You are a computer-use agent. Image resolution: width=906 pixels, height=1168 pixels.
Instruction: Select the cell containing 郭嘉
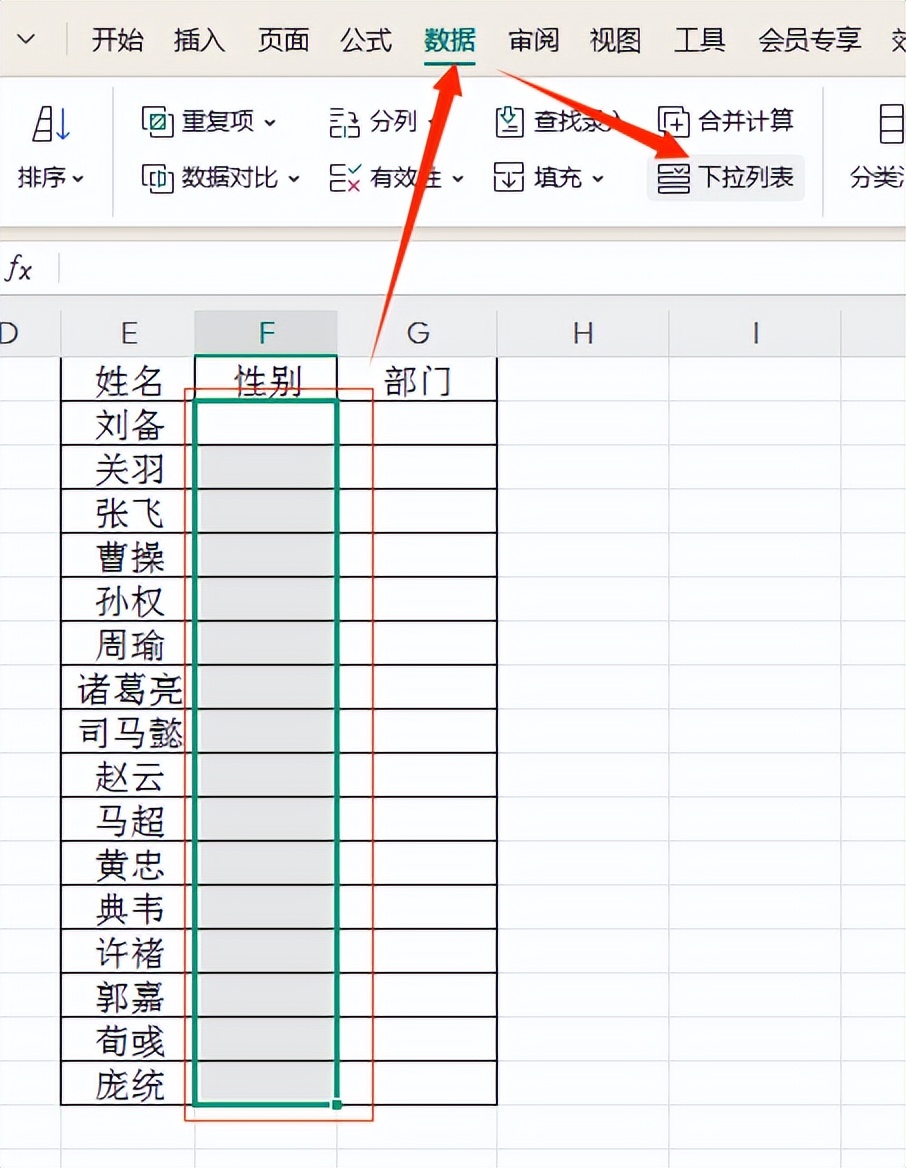[128, 995]
